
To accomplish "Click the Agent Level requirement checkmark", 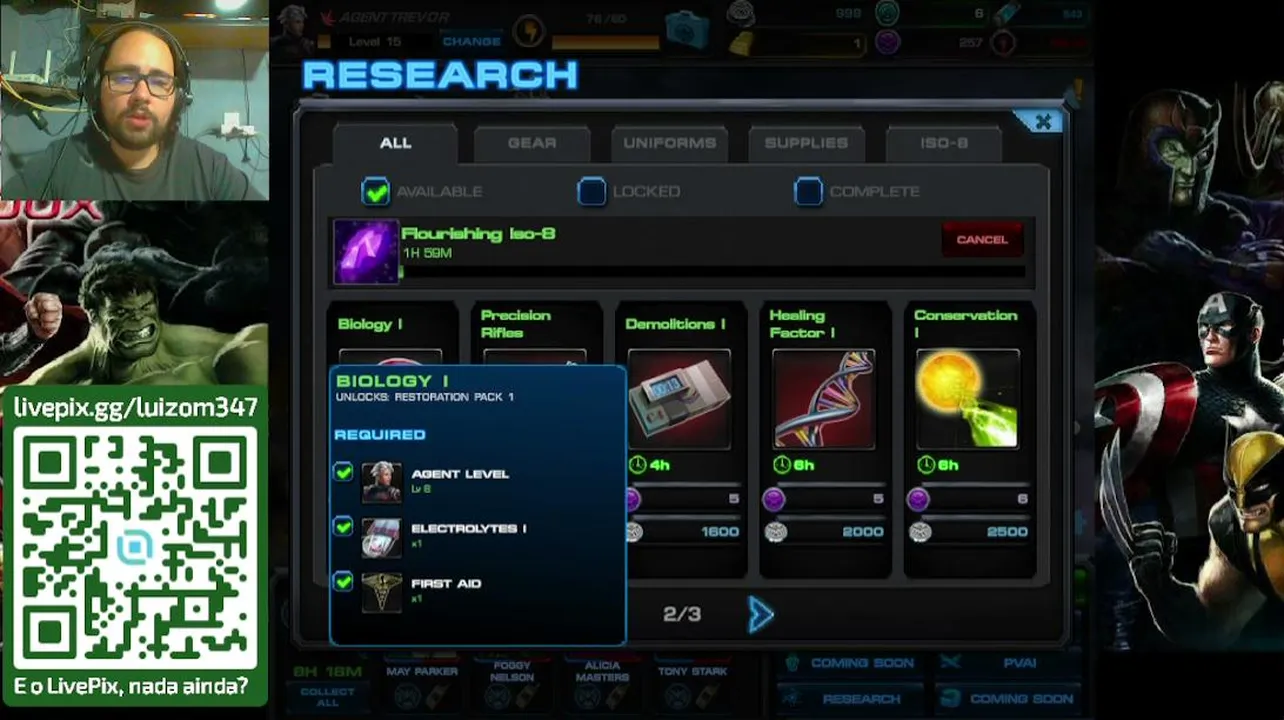I will 344,471.
